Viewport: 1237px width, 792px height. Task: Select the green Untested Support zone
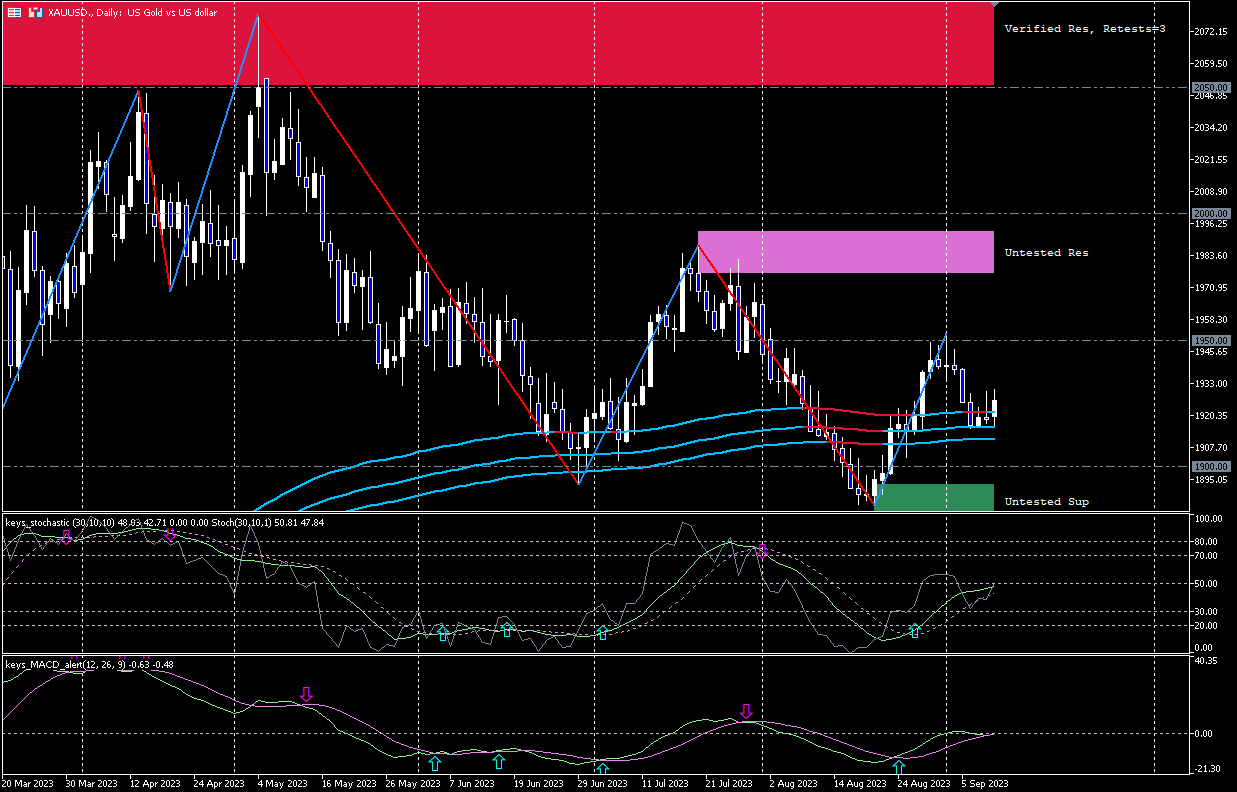[x=933, y=498]
